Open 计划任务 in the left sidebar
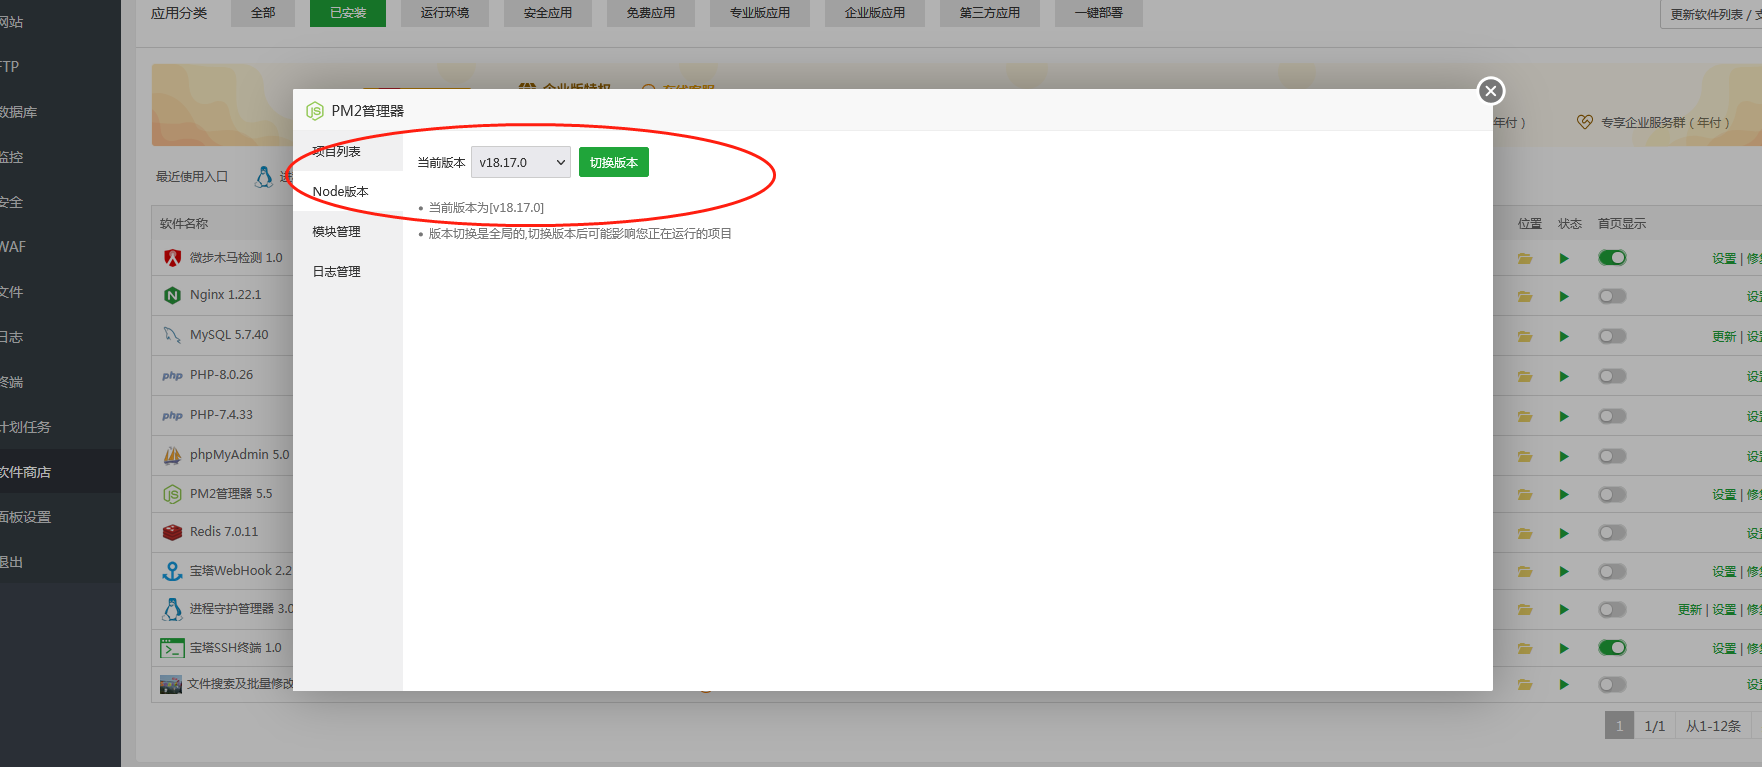The height and width of the screenshot is (767, 1762). tap(25, 427)
